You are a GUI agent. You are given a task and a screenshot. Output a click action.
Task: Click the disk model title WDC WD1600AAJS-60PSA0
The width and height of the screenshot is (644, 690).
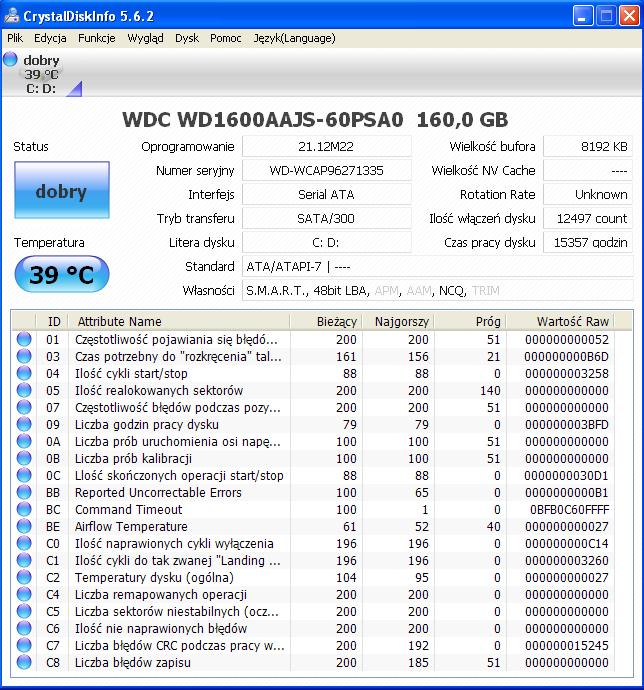(x=263, y=119)
